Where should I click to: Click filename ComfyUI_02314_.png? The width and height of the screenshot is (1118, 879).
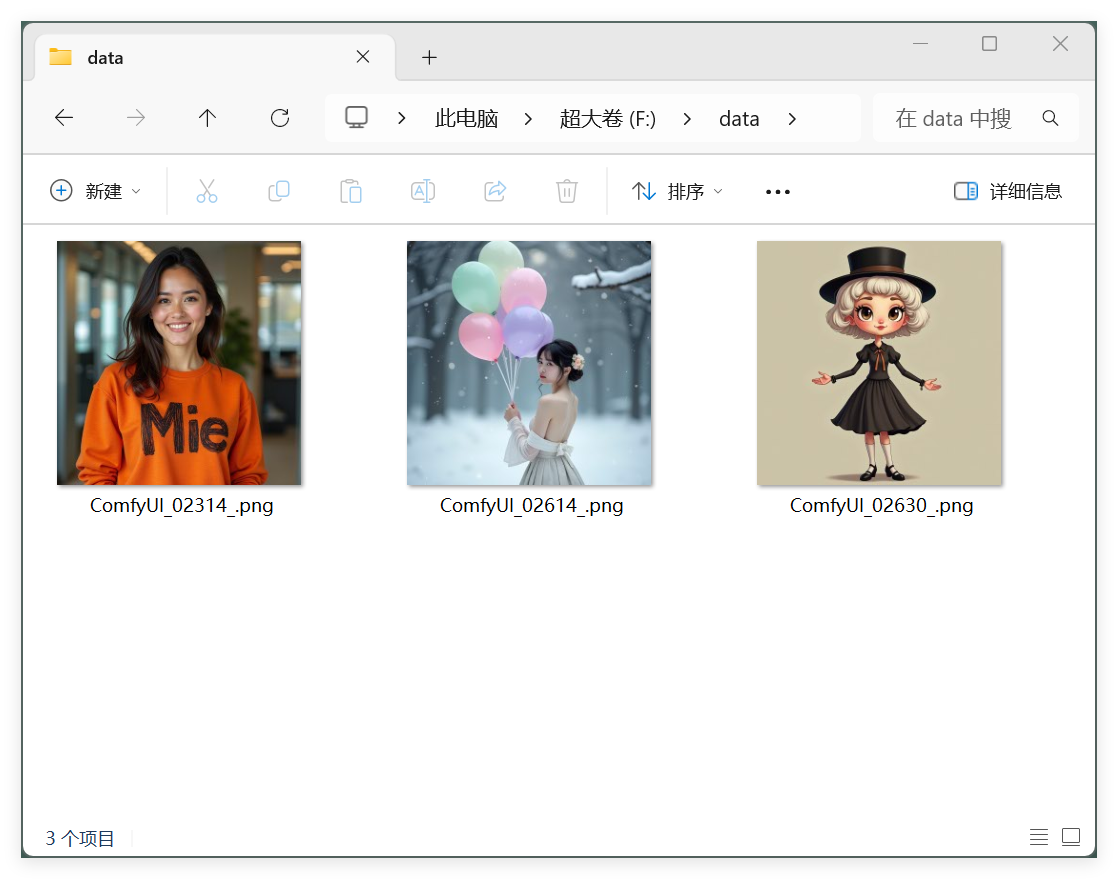[x=181, y=505]
